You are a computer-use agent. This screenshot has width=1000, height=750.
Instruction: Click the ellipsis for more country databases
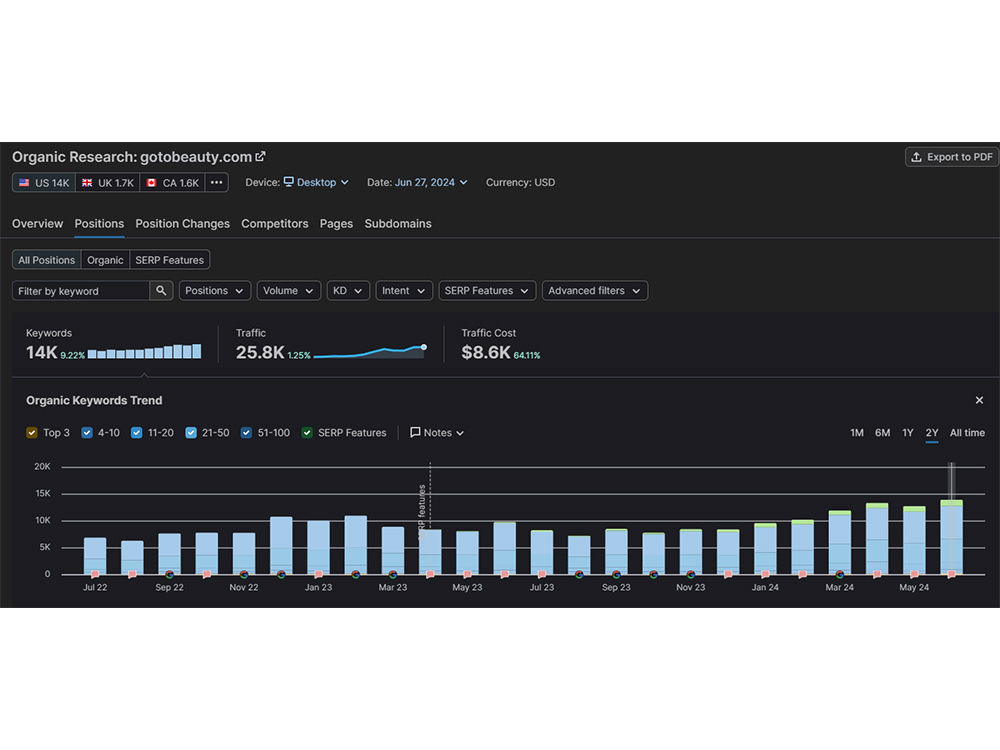[217, 182]
